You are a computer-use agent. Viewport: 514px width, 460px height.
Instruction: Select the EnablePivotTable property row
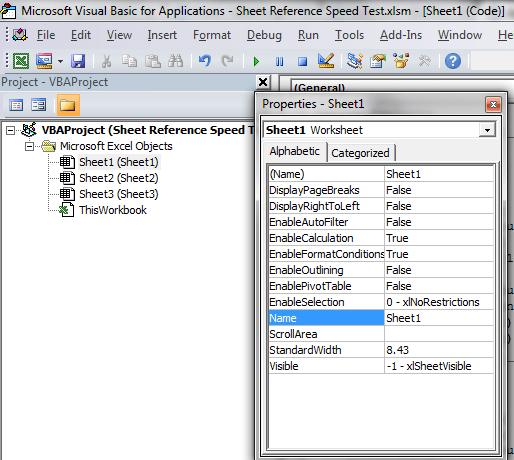(381, 286)
